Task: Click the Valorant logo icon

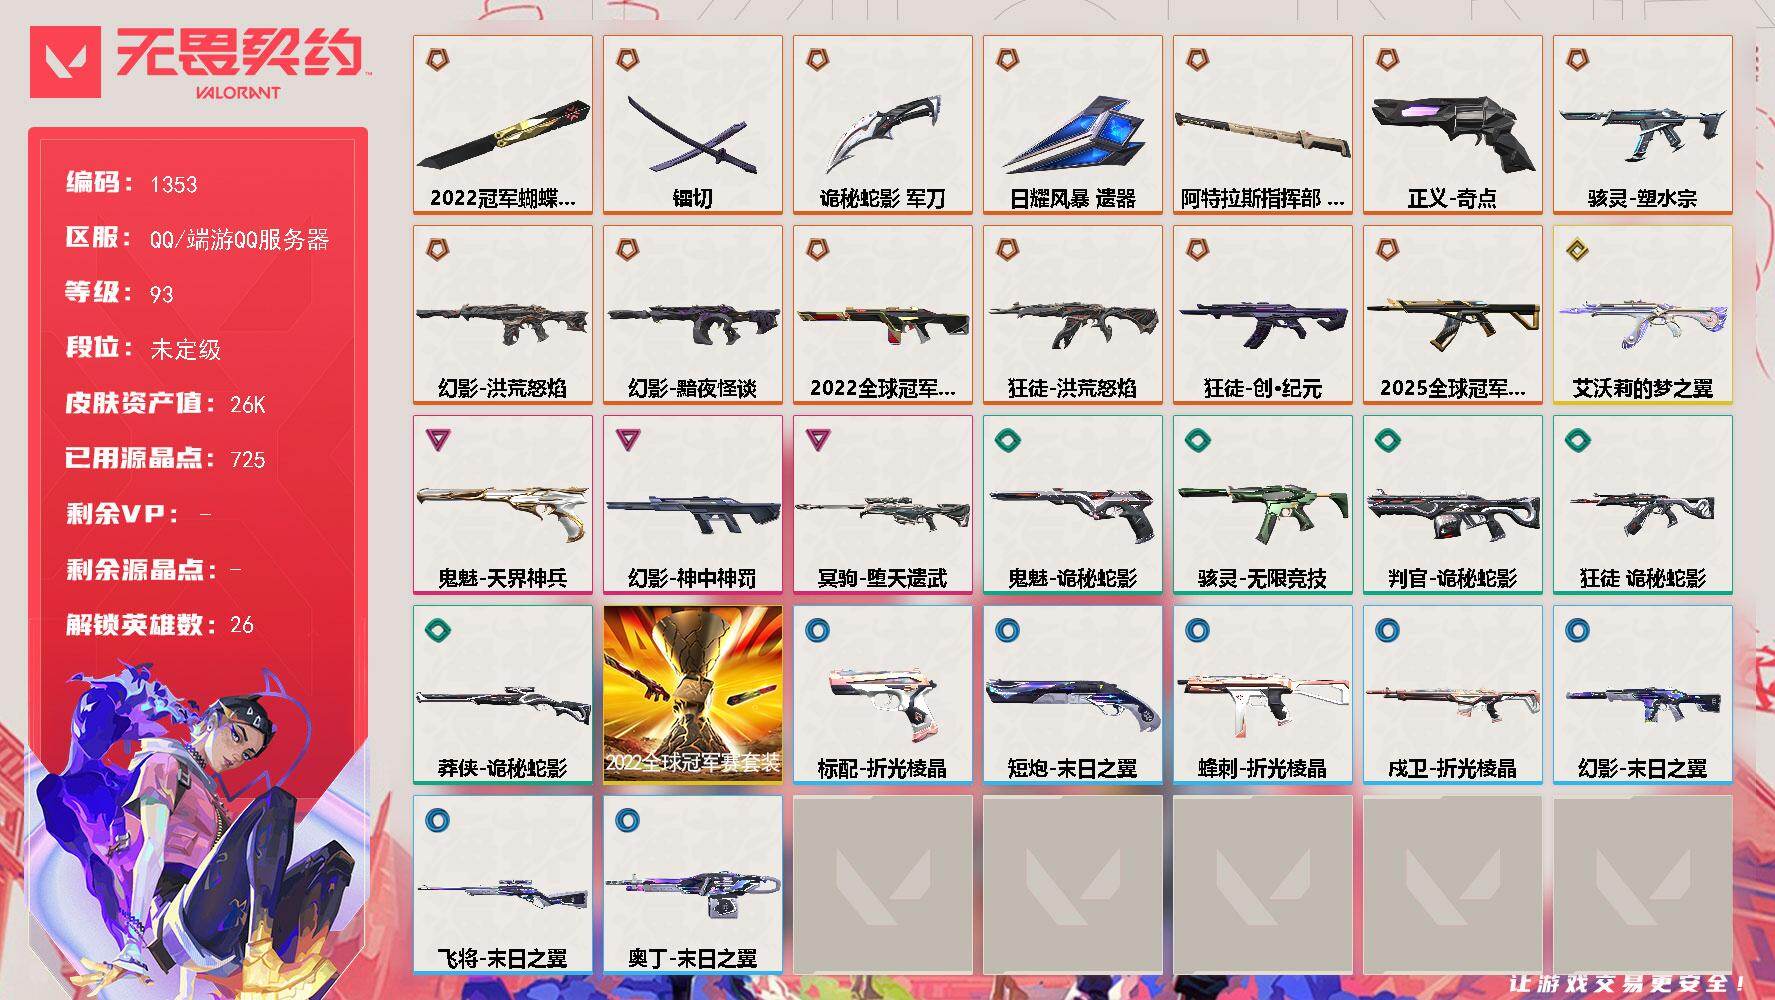Action: point(65,62)
